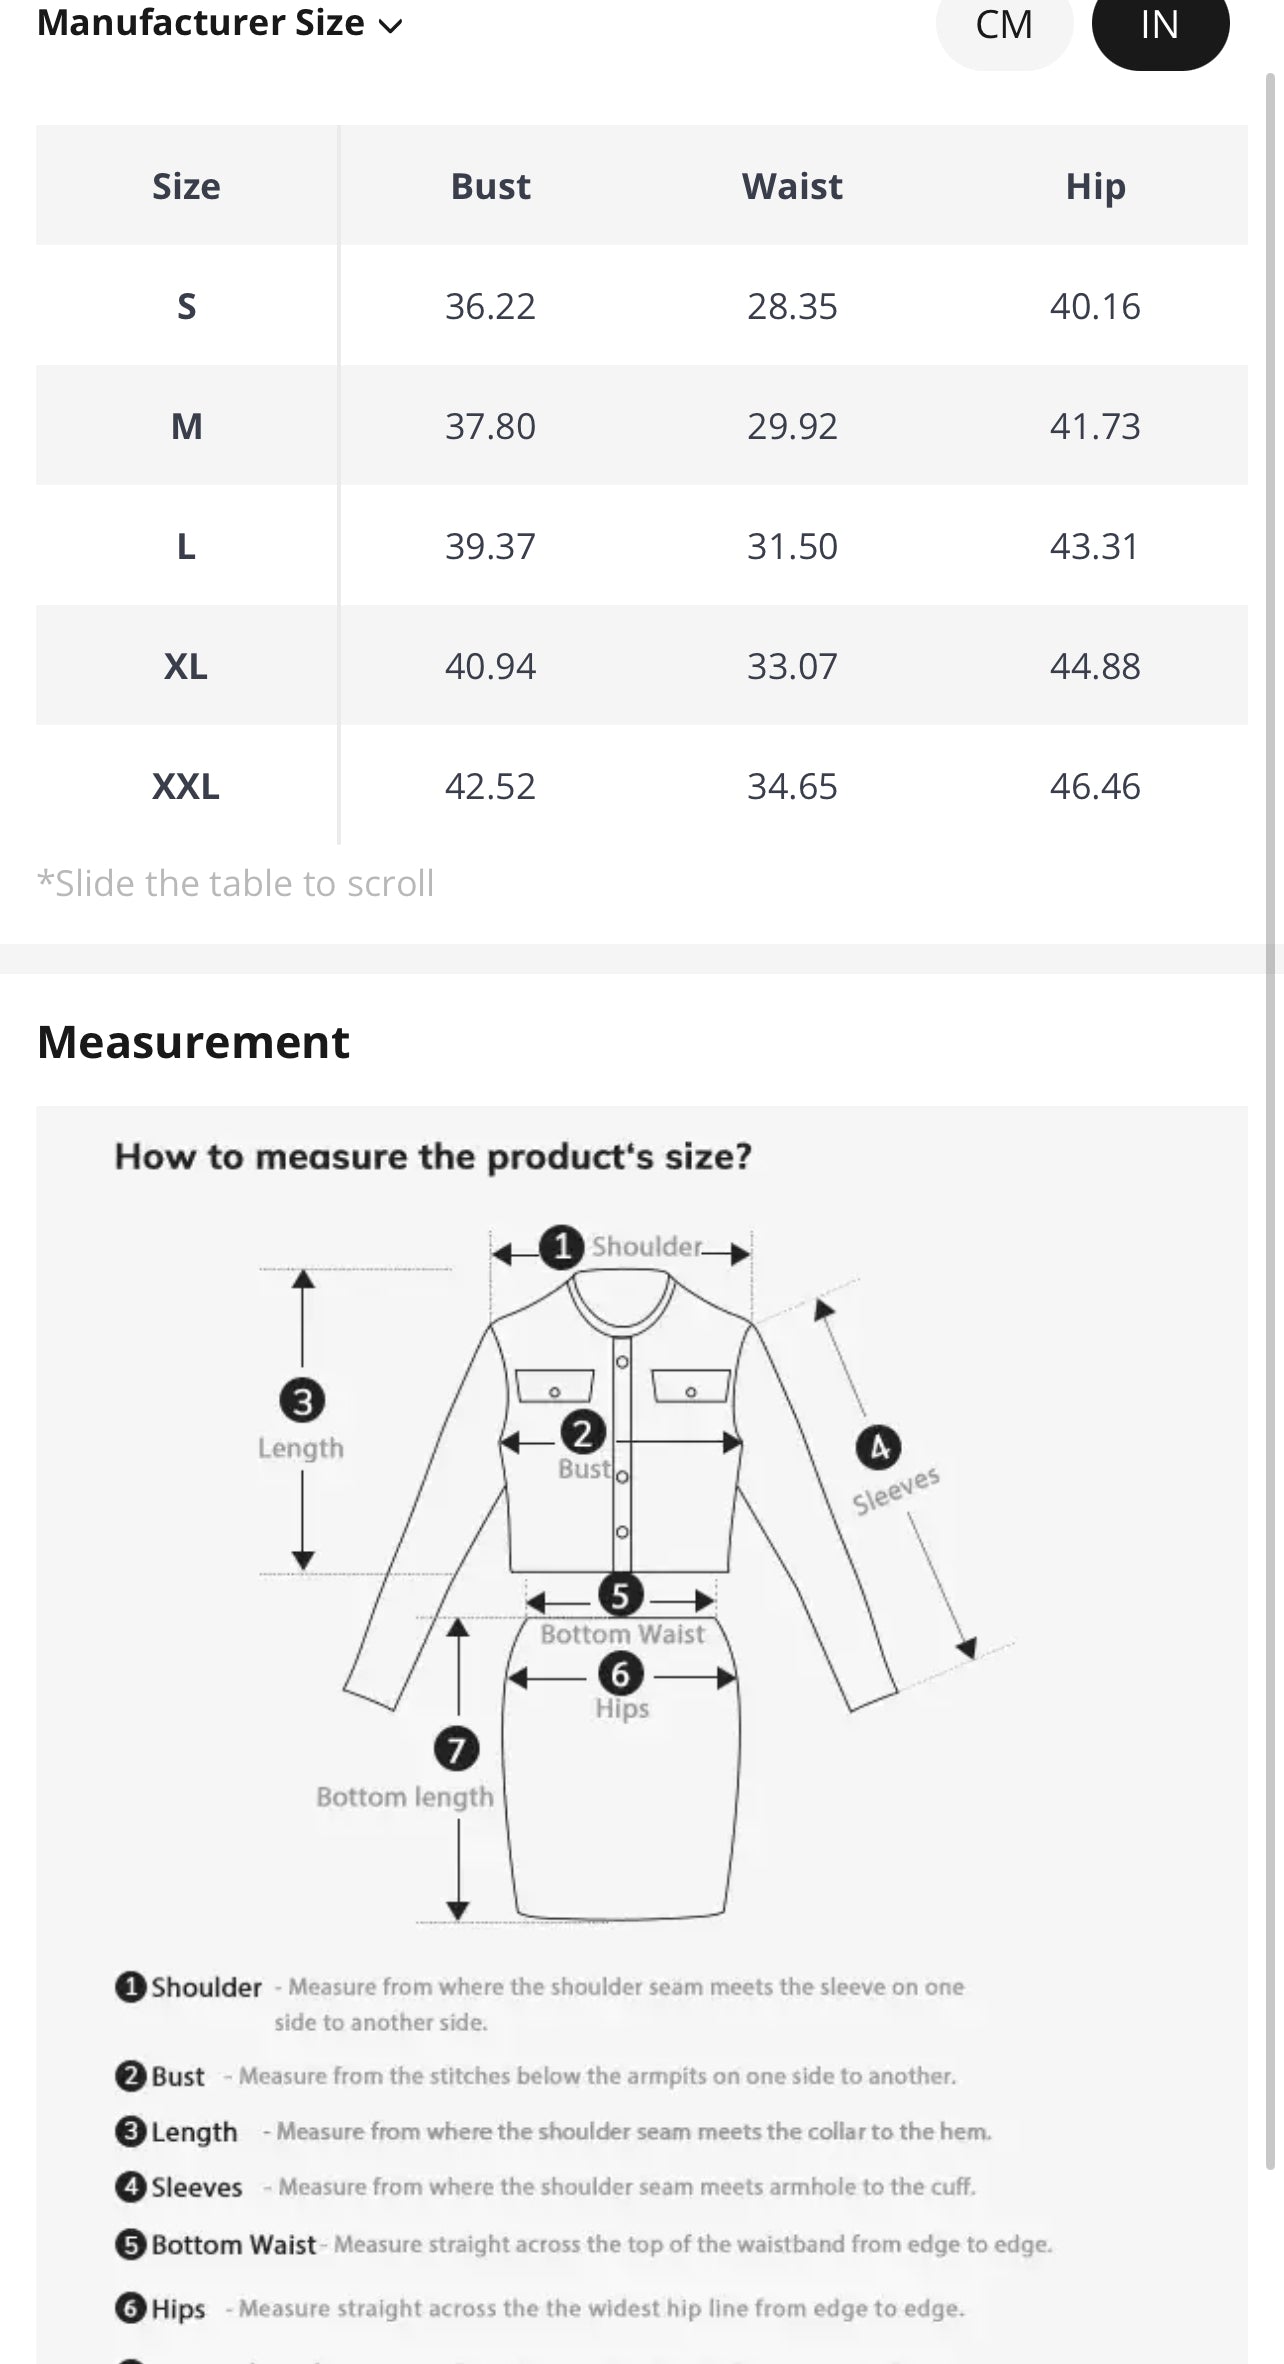Click the Hip column header

pyautogui.click(x=1095, y=186)
